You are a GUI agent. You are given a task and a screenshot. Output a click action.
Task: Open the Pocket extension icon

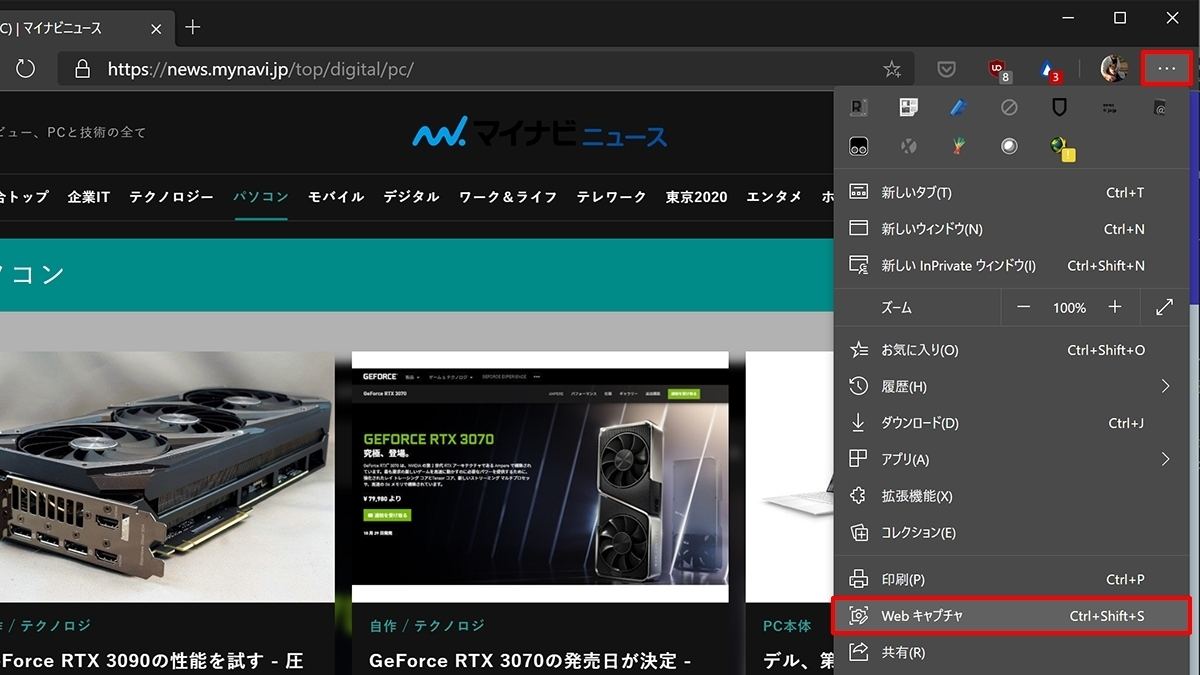(946, 69)
